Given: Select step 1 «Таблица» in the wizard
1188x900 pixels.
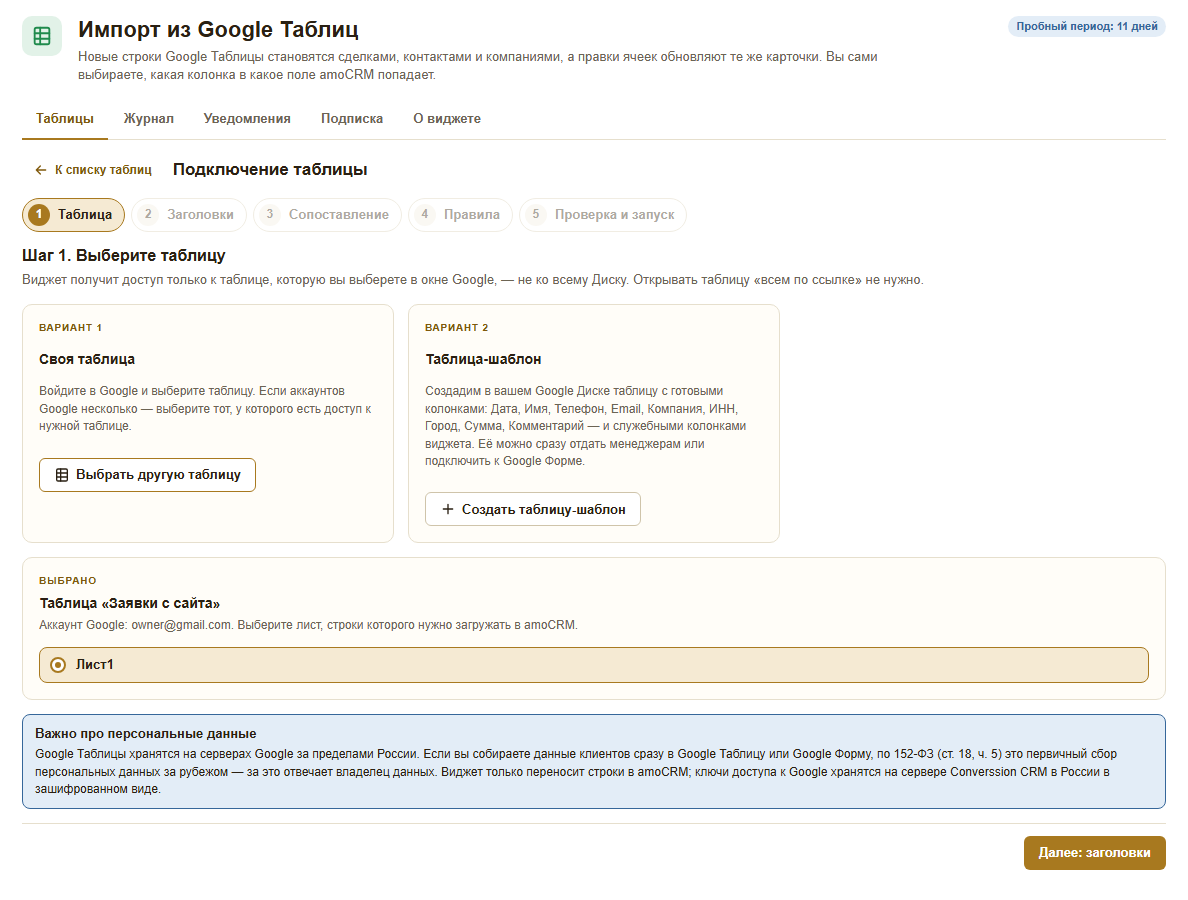Looking at the screenshot, I should tap(73, 215).
